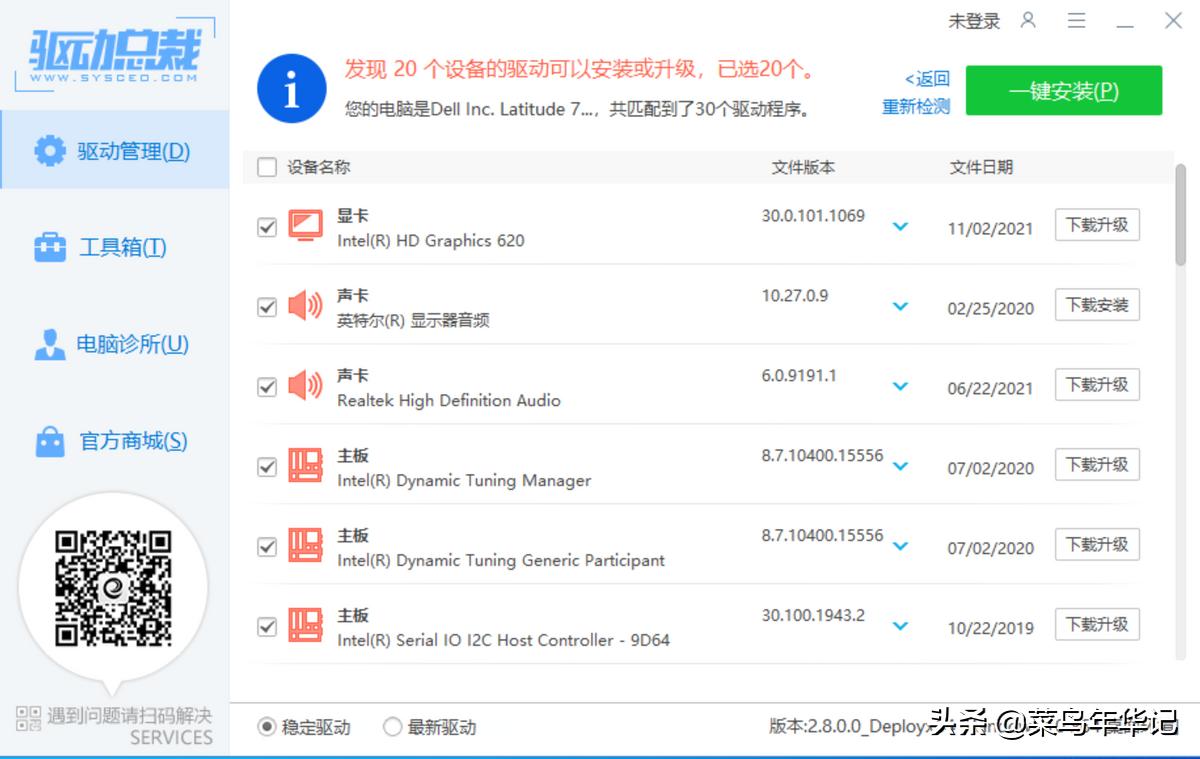Click the 重新检测 link to rescan drivers
1200x759 pixels.
pyautogui.click(x=916, y=104)
